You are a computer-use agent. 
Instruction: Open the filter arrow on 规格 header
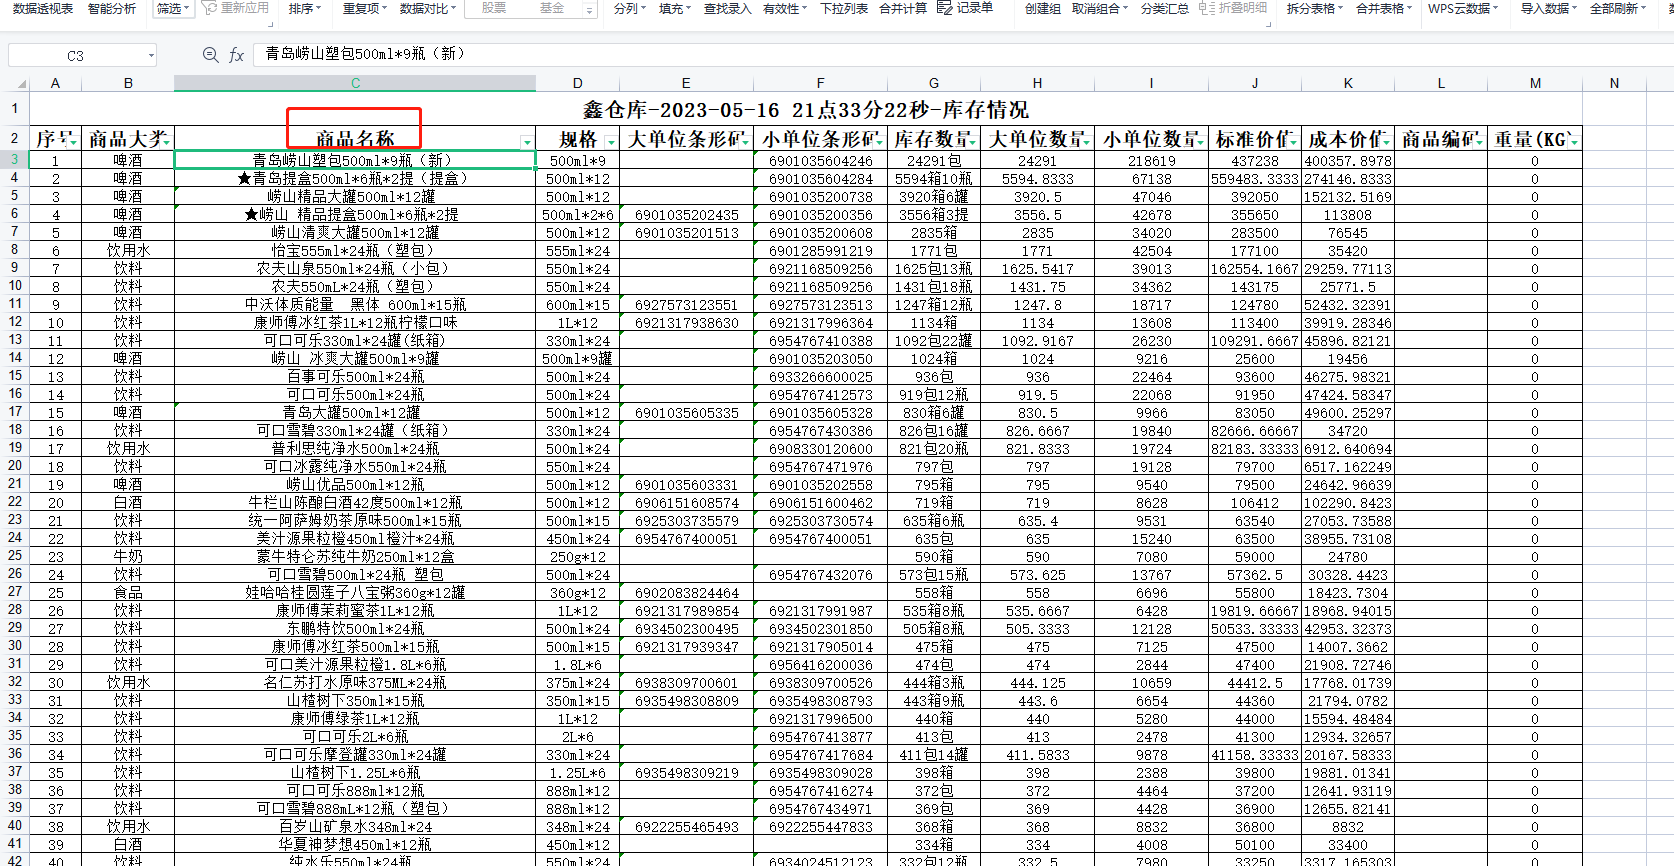tap(610, 142)
